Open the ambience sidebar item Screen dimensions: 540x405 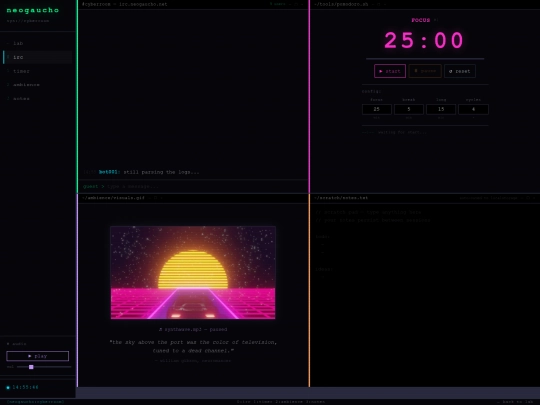(38, 85)
